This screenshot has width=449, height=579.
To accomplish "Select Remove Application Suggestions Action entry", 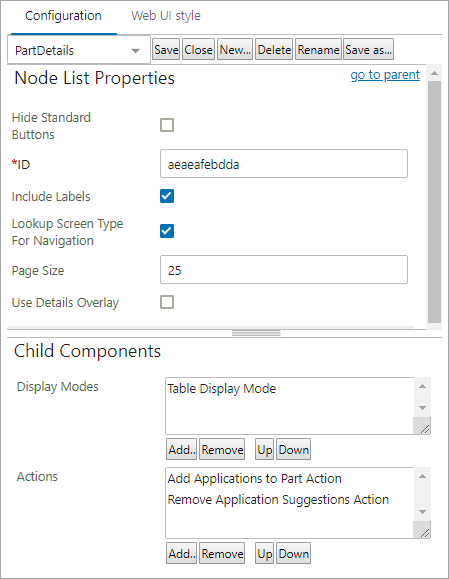I will pyautogui.click(x=278, y=499).
